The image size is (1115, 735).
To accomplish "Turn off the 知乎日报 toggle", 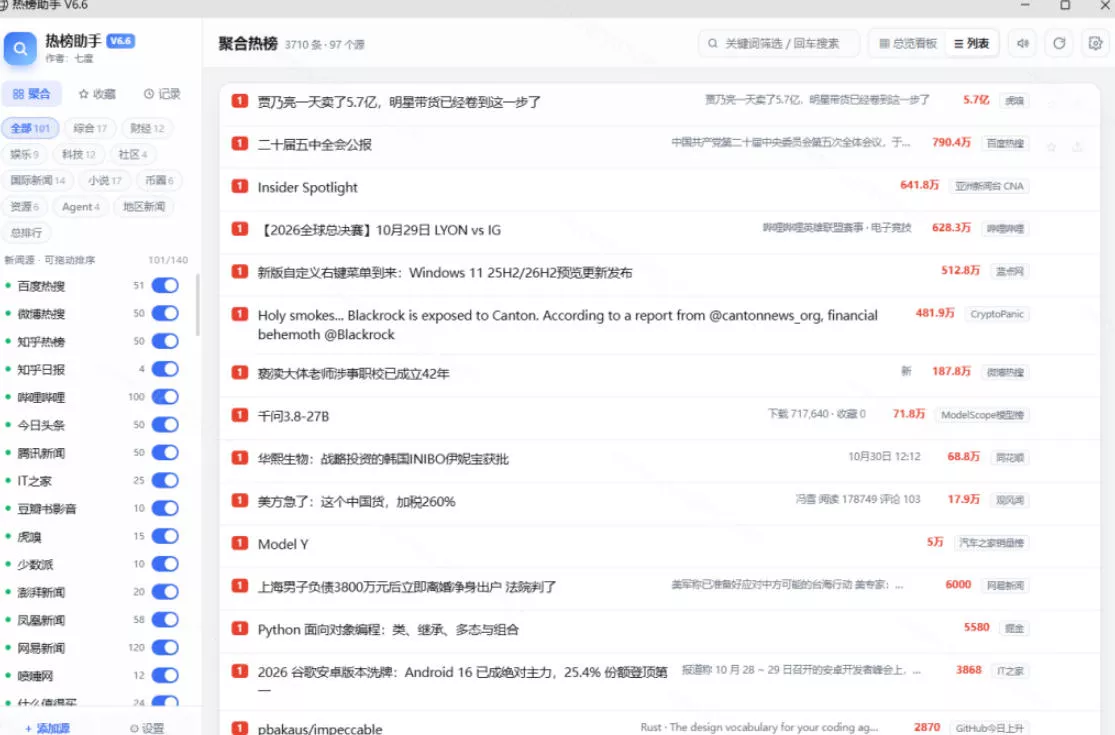I will pos(165,368).
